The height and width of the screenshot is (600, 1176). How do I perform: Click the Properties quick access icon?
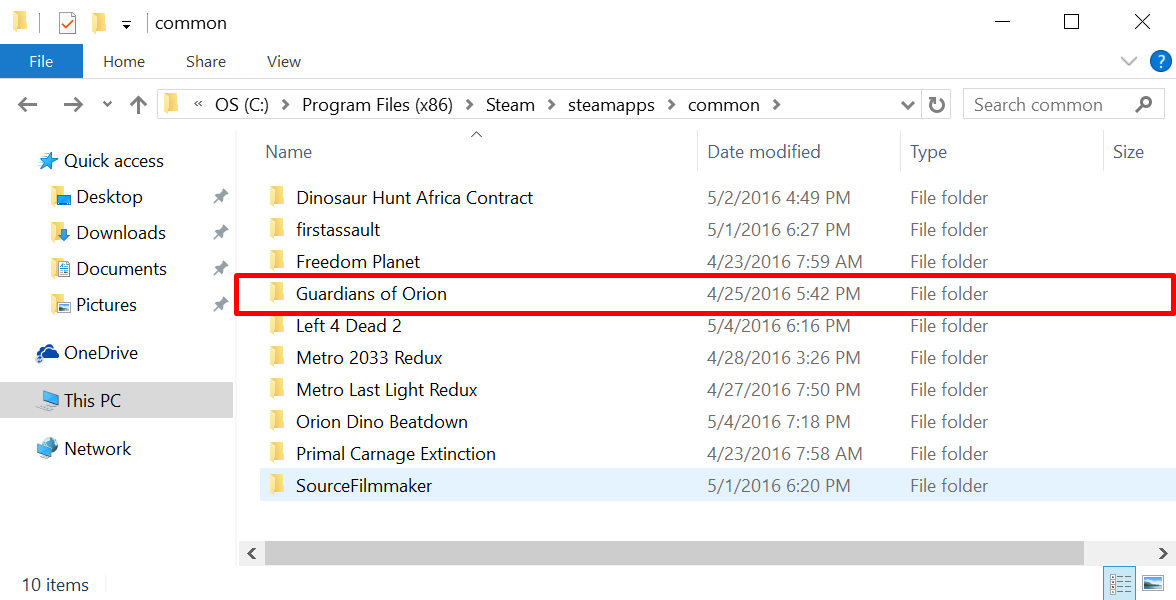(x=67, y=22)
